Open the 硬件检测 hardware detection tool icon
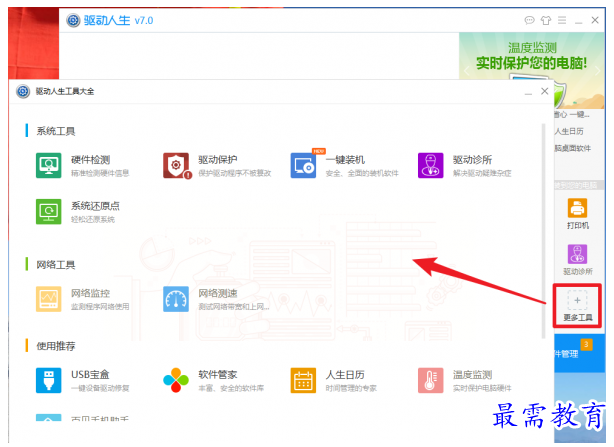The height and width of the screenshot is (447, 614). click(49, 166)
